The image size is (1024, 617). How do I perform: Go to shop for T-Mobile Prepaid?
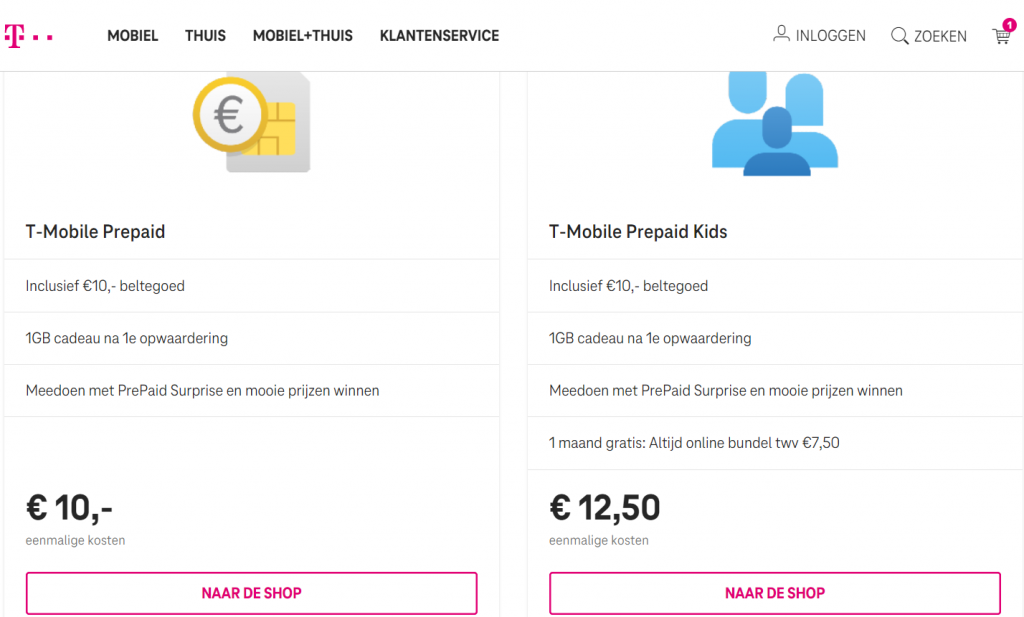tap(251, 593)
